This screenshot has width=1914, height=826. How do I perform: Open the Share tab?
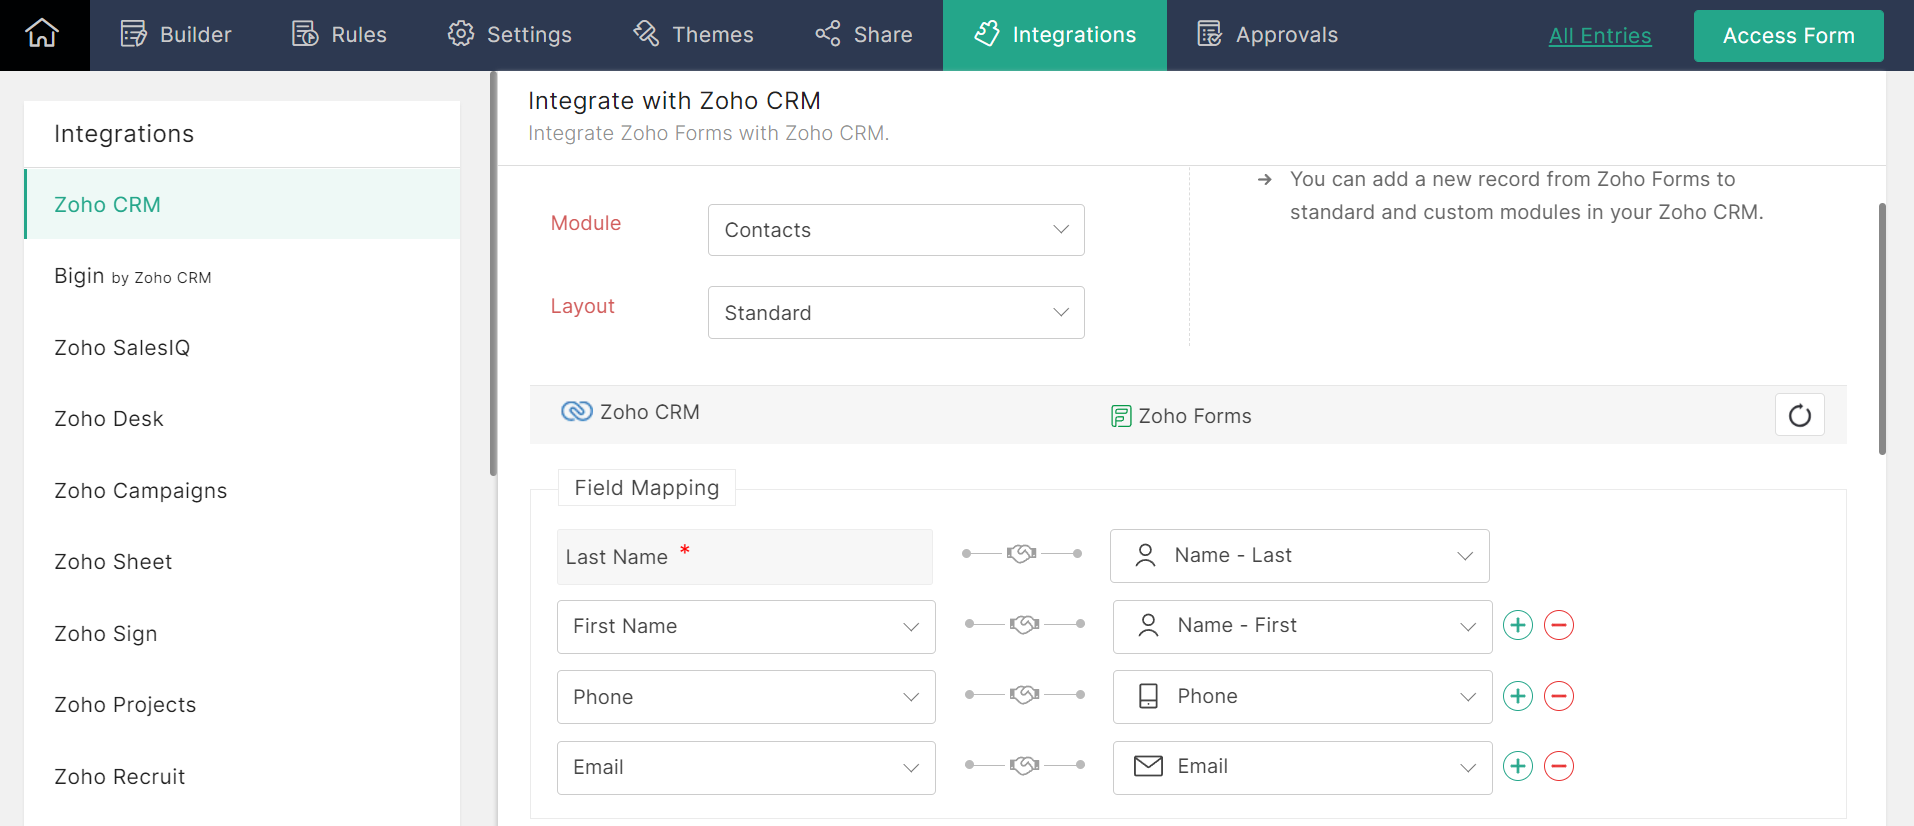click(863, 35)
